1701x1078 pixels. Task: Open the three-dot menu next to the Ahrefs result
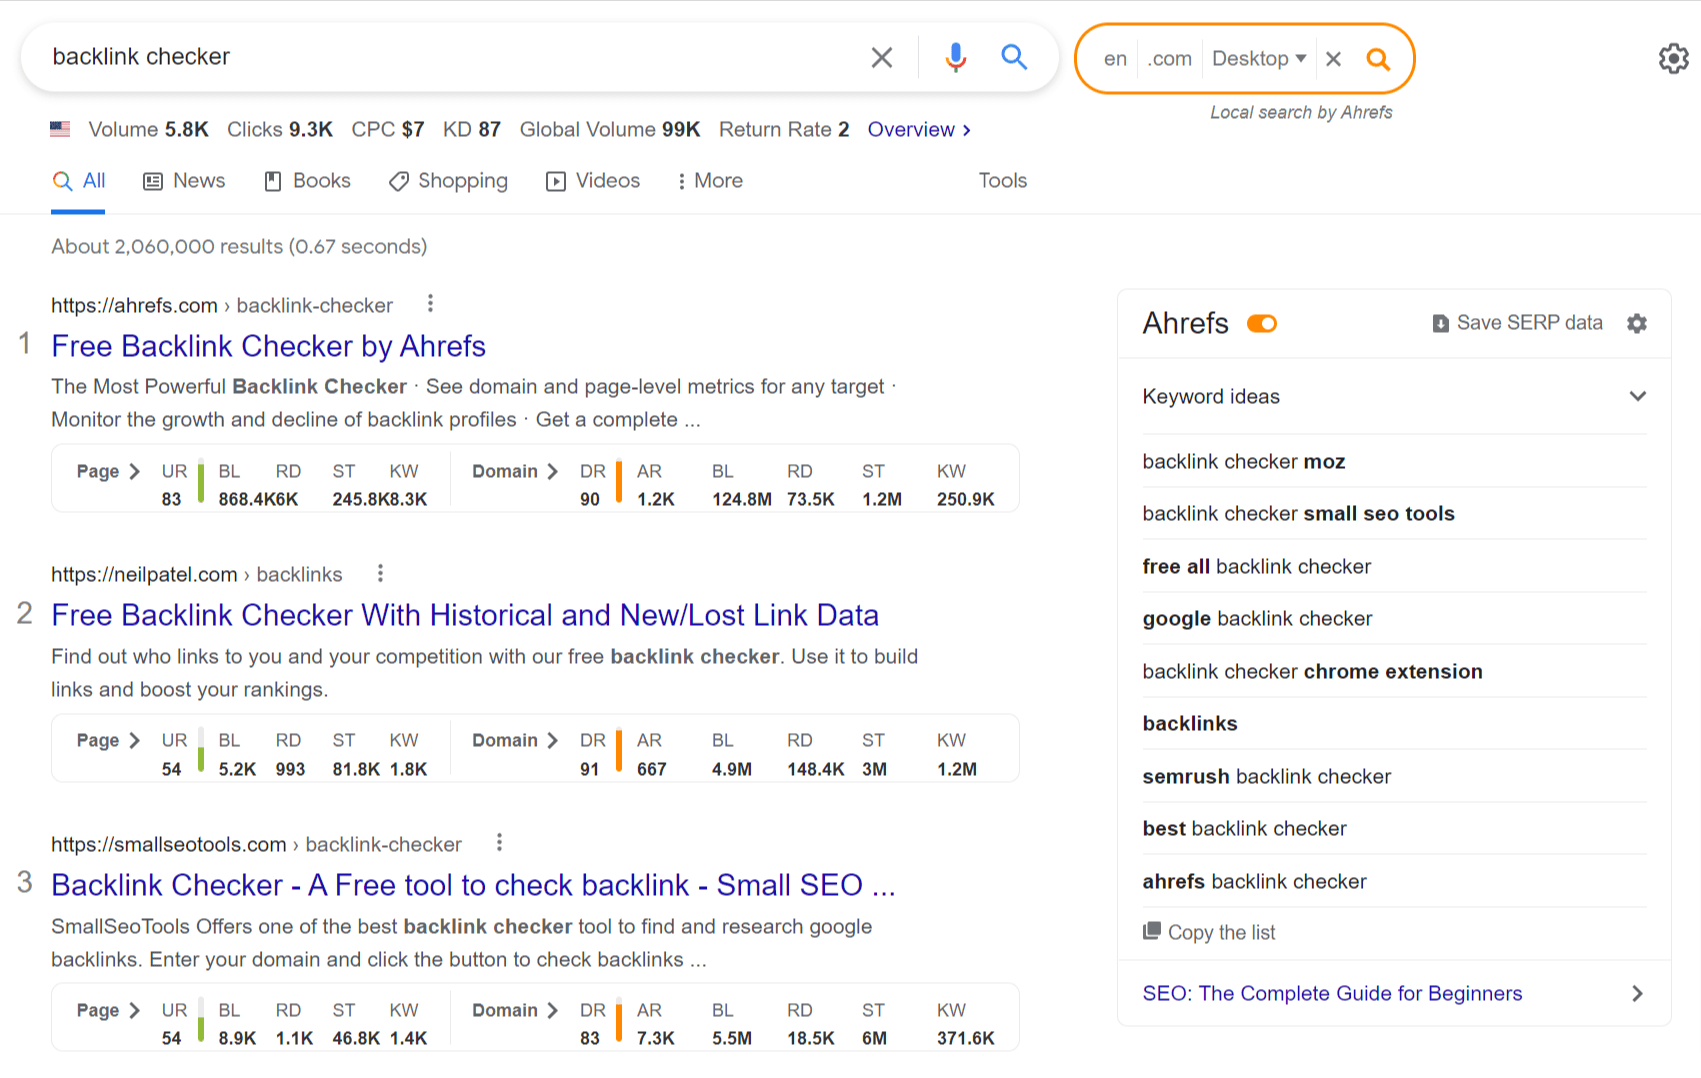pyautogui.click(x=430, y=303)
